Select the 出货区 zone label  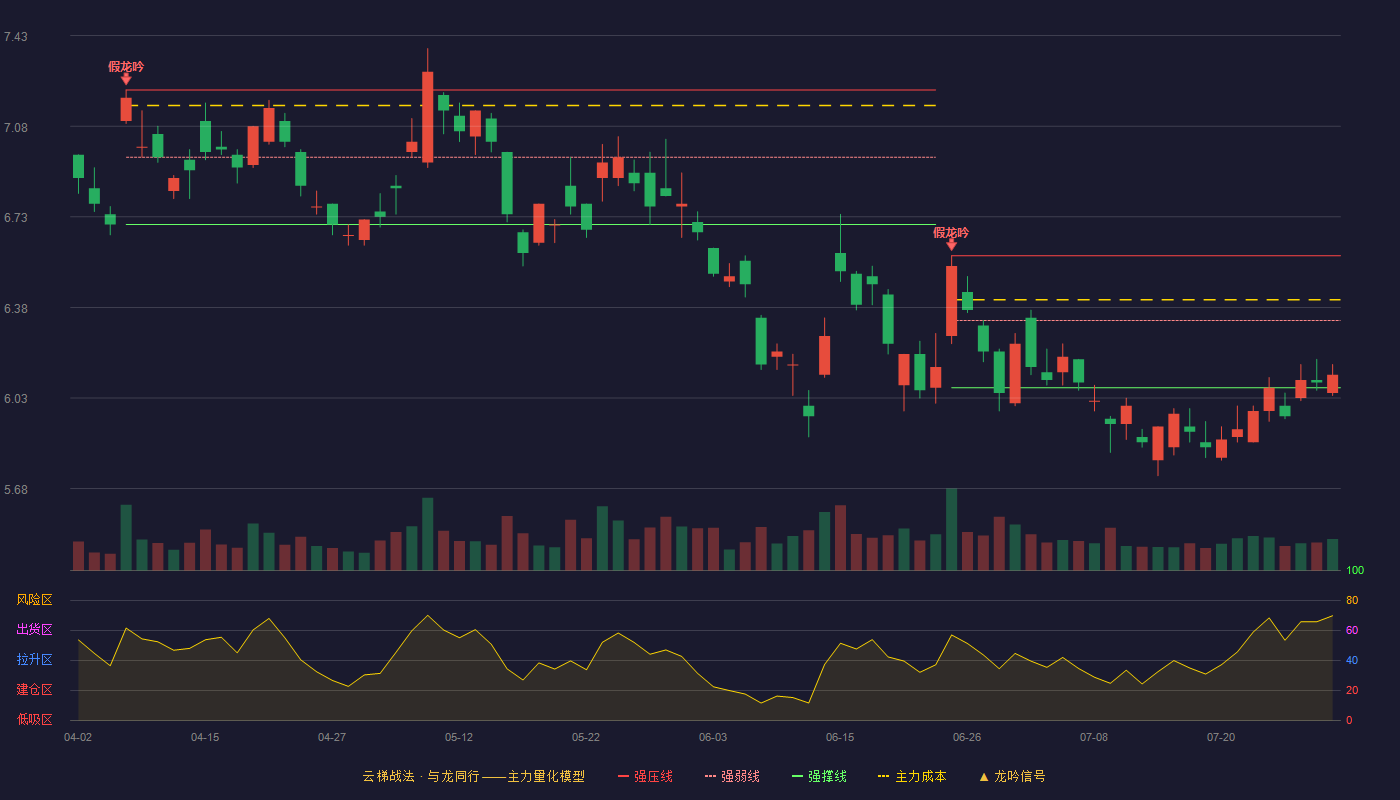click(x=34, y=630)
